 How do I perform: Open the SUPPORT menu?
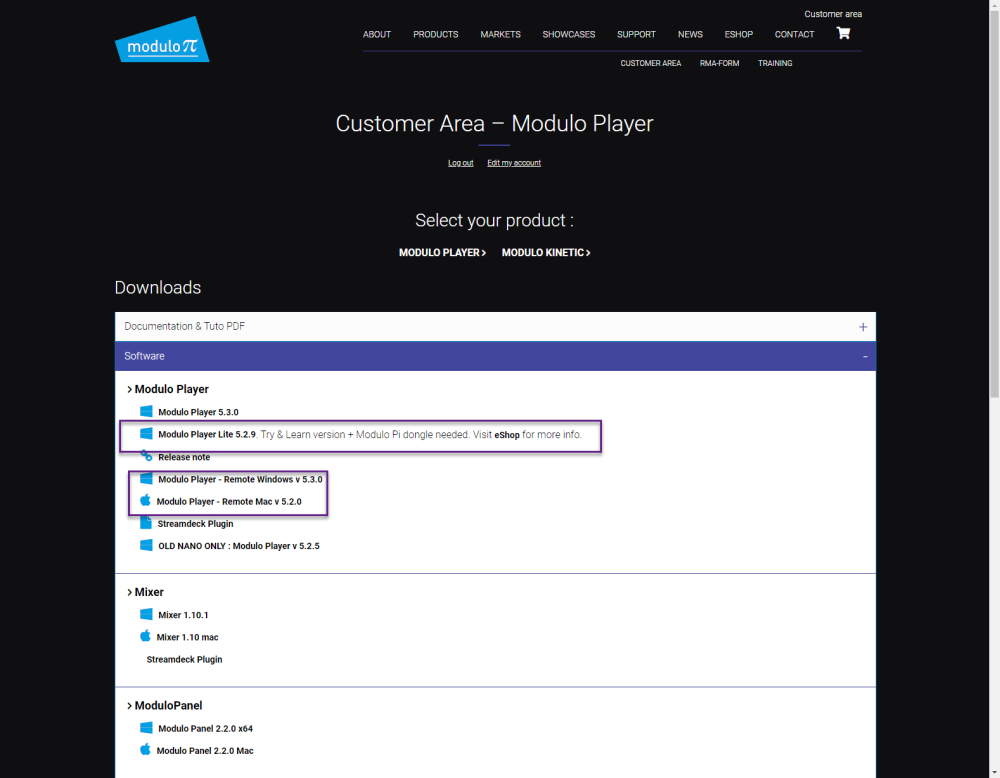636,34
